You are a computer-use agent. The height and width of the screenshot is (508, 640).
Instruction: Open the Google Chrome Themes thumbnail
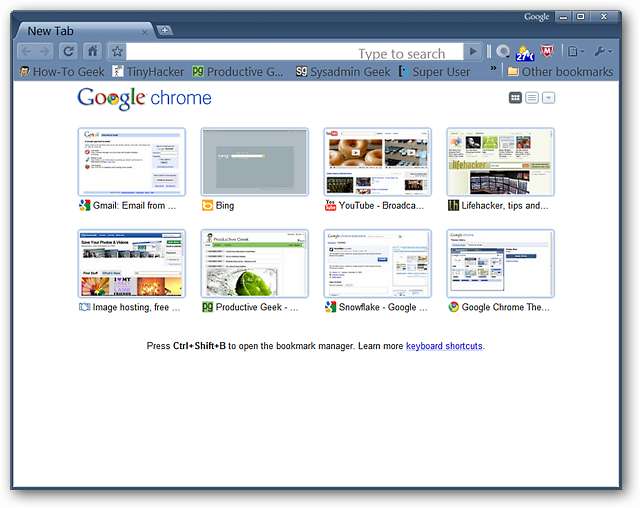tap(500, 264)
